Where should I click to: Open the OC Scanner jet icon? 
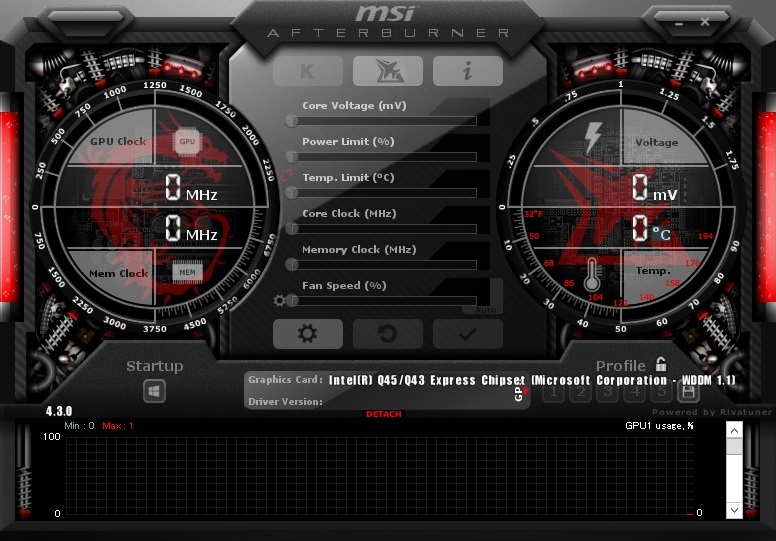(388, 71)
